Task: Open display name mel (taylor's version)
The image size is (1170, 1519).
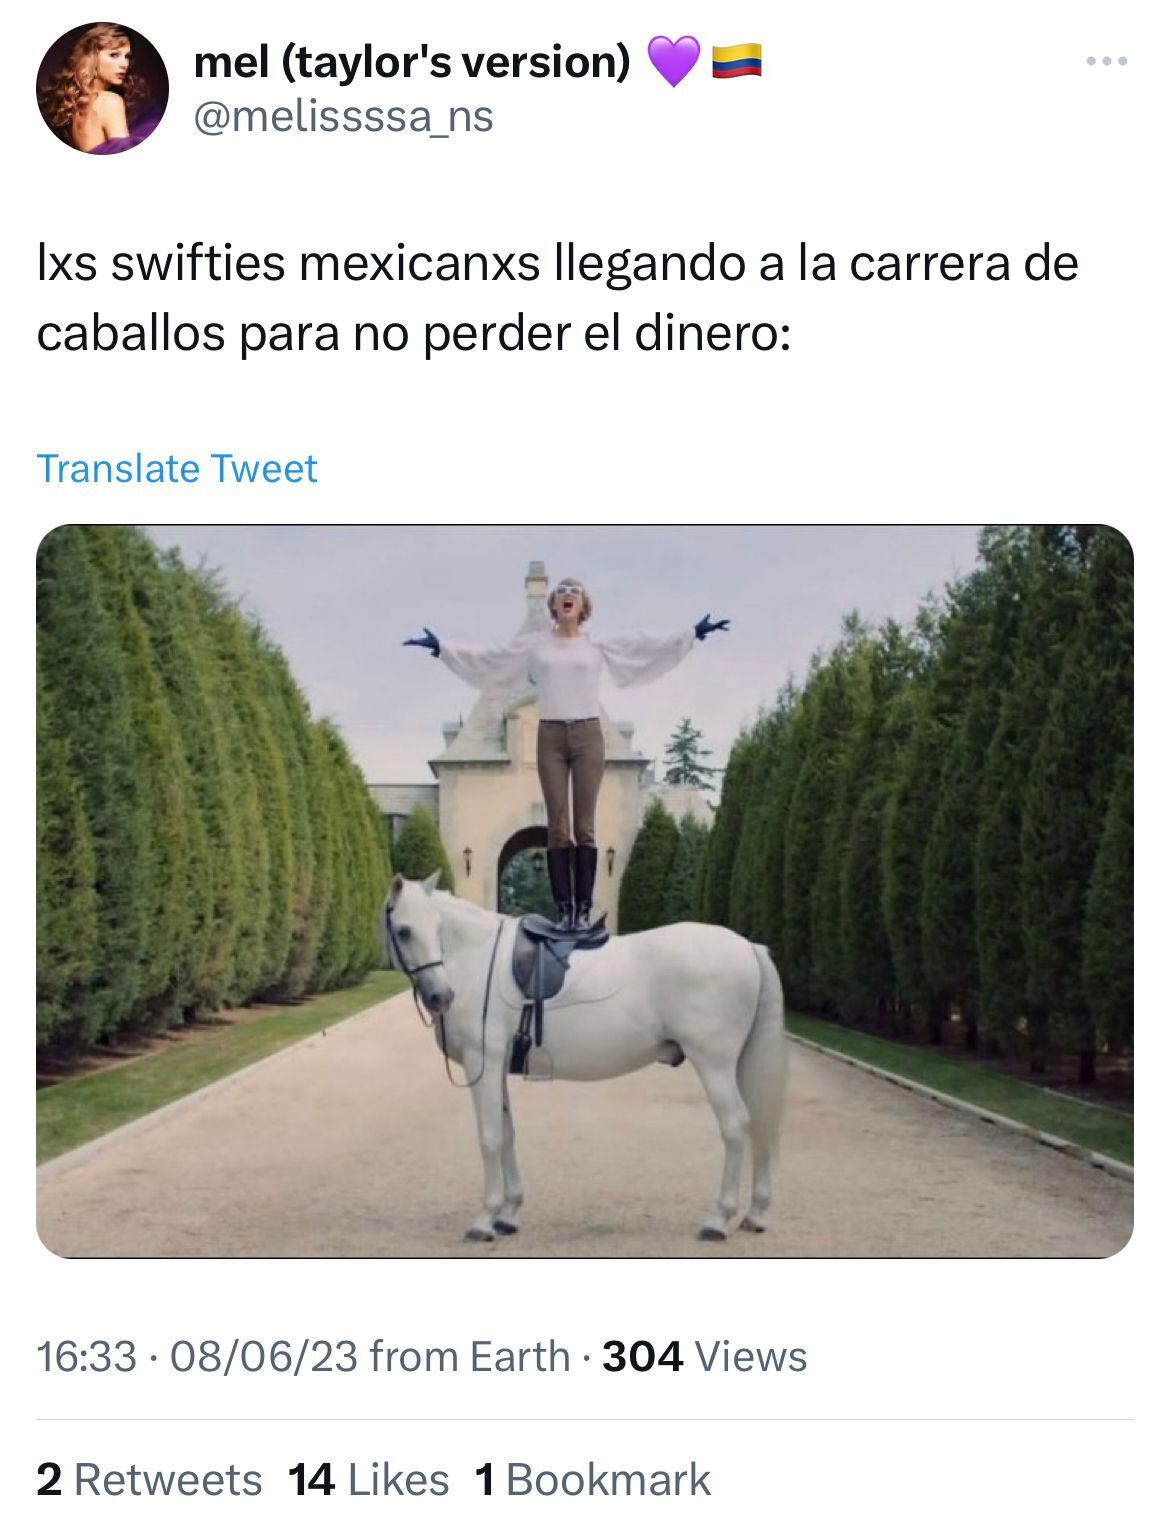Action: [412, 62]
